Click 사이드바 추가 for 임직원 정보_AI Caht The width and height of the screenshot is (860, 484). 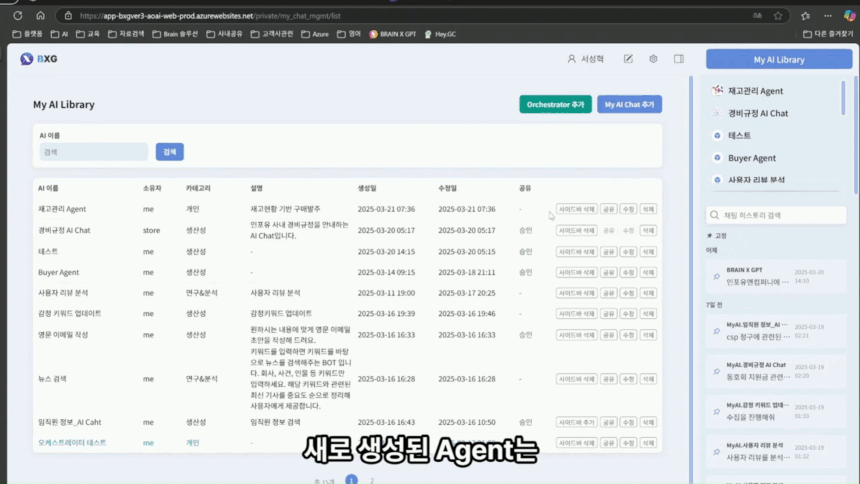[x=576, y=422]
